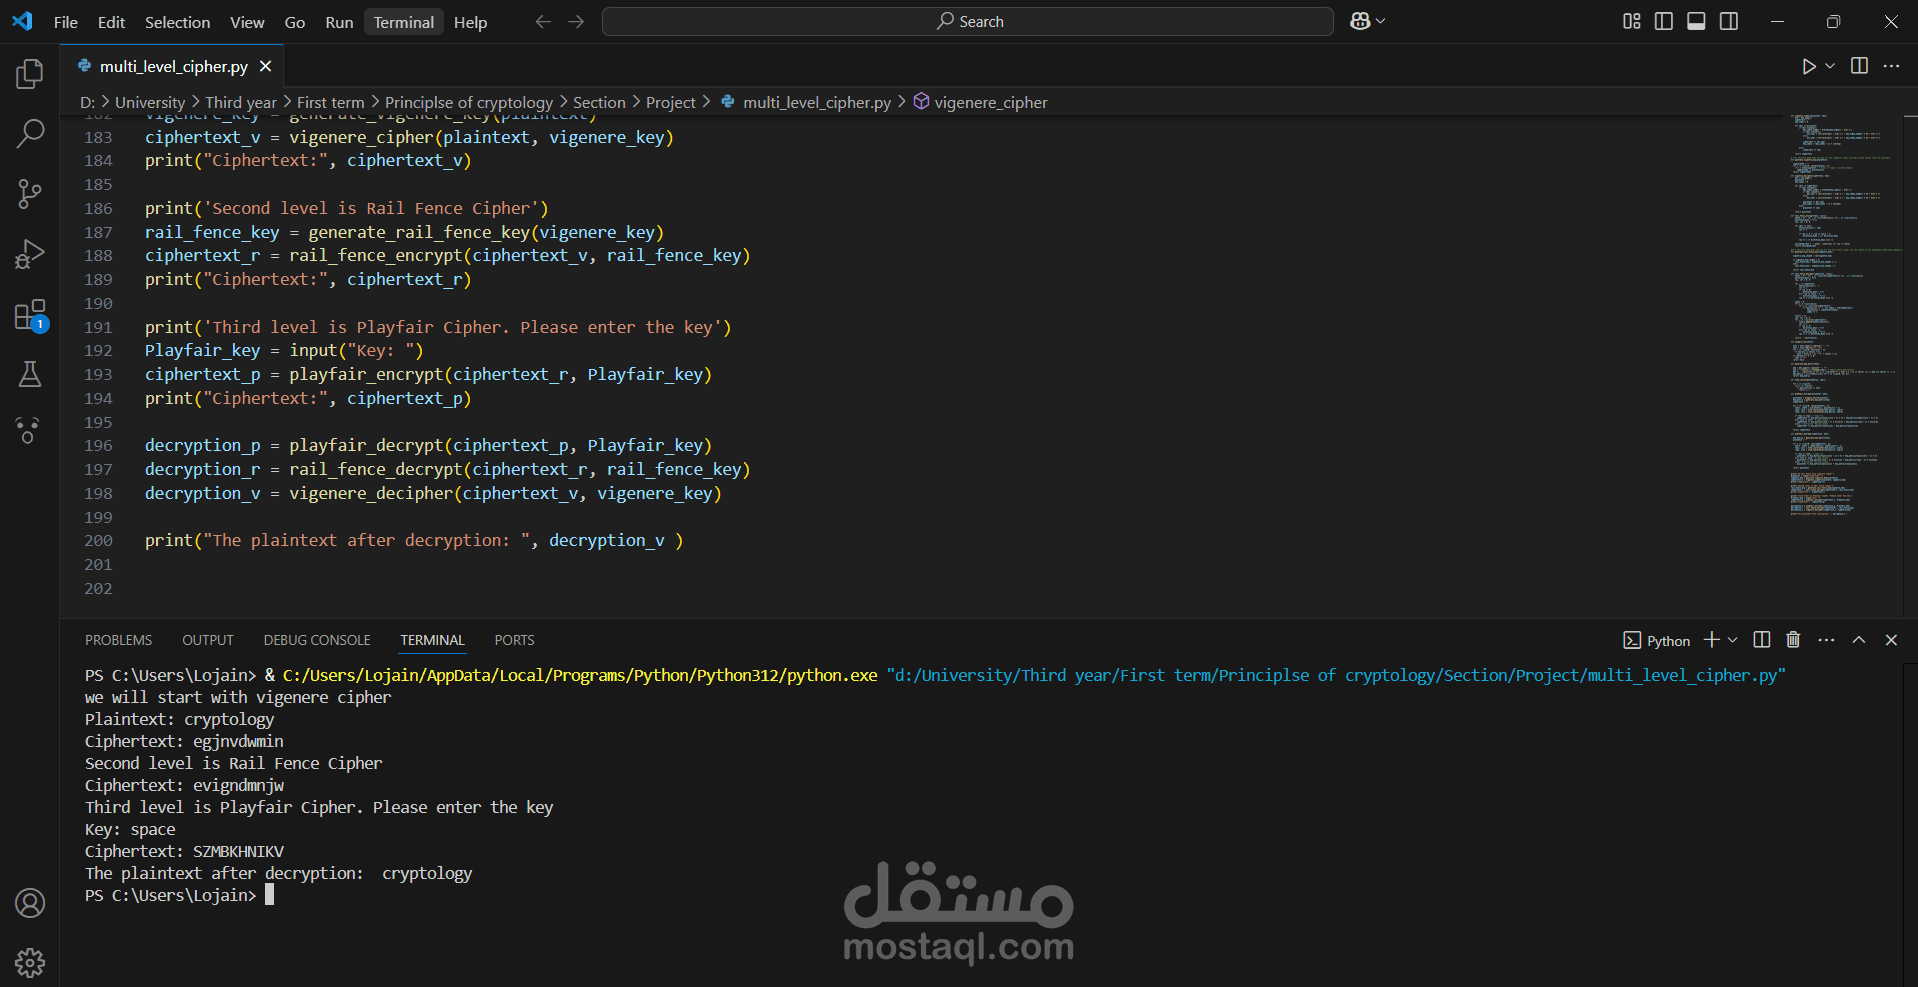Go back with the left arrow
1918x987 pixels.
coord(543,21)
